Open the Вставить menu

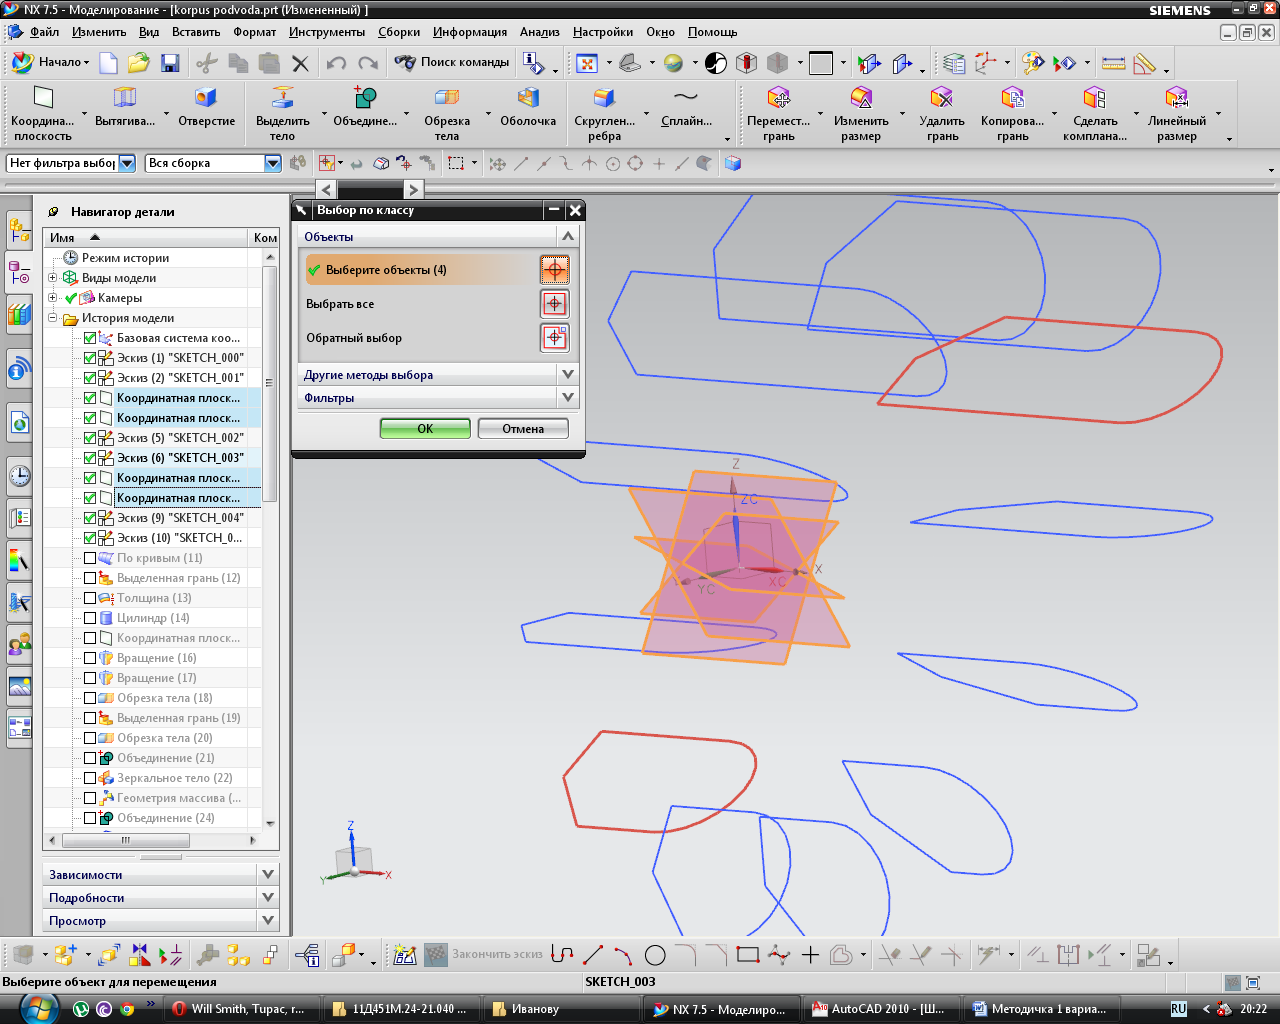click(x=196, y=32)
